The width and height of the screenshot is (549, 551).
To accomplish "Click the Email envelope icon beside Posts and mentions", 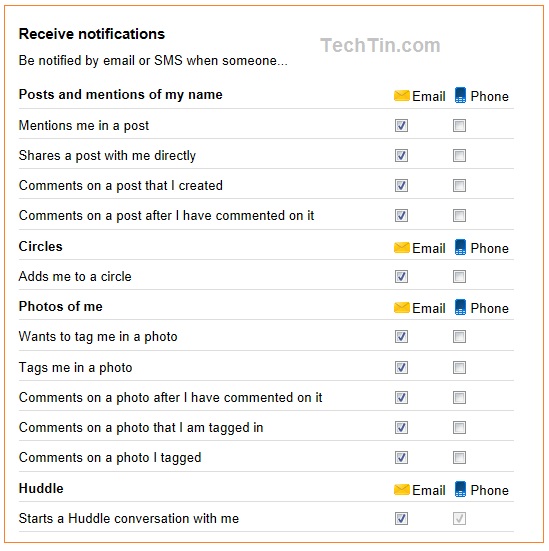I will 401,96.
